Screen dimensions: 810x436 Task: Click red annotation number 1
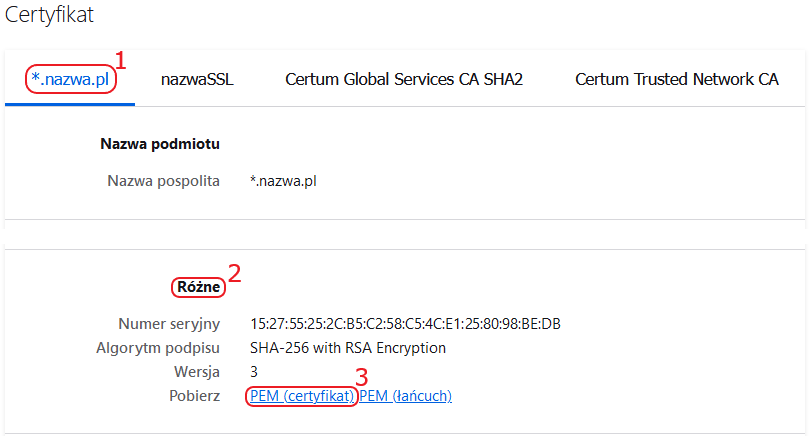point(120,60)
